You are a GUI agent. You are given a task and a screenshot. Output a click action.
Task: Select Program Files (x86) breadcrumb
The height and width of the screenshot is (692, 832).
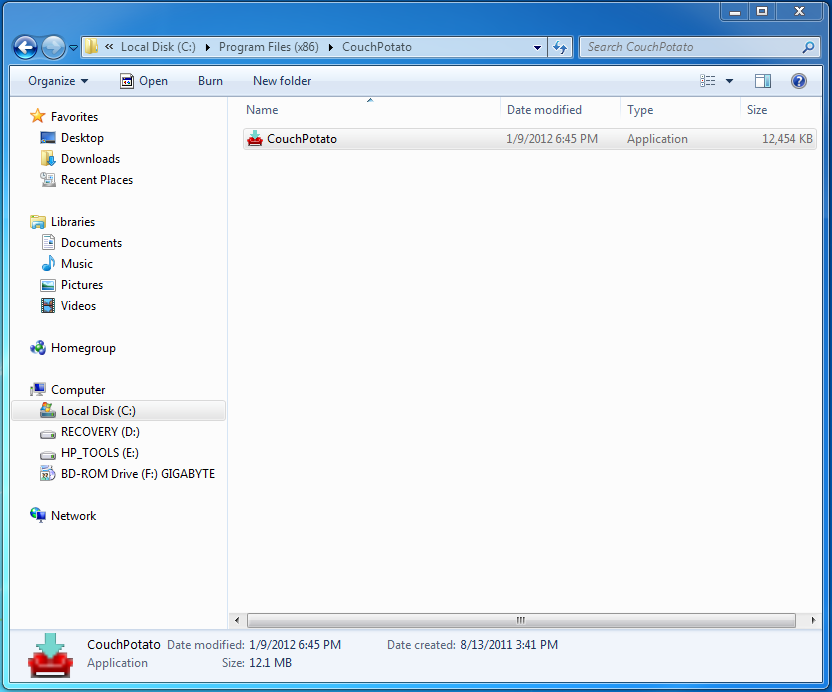(x=268, y=47)
